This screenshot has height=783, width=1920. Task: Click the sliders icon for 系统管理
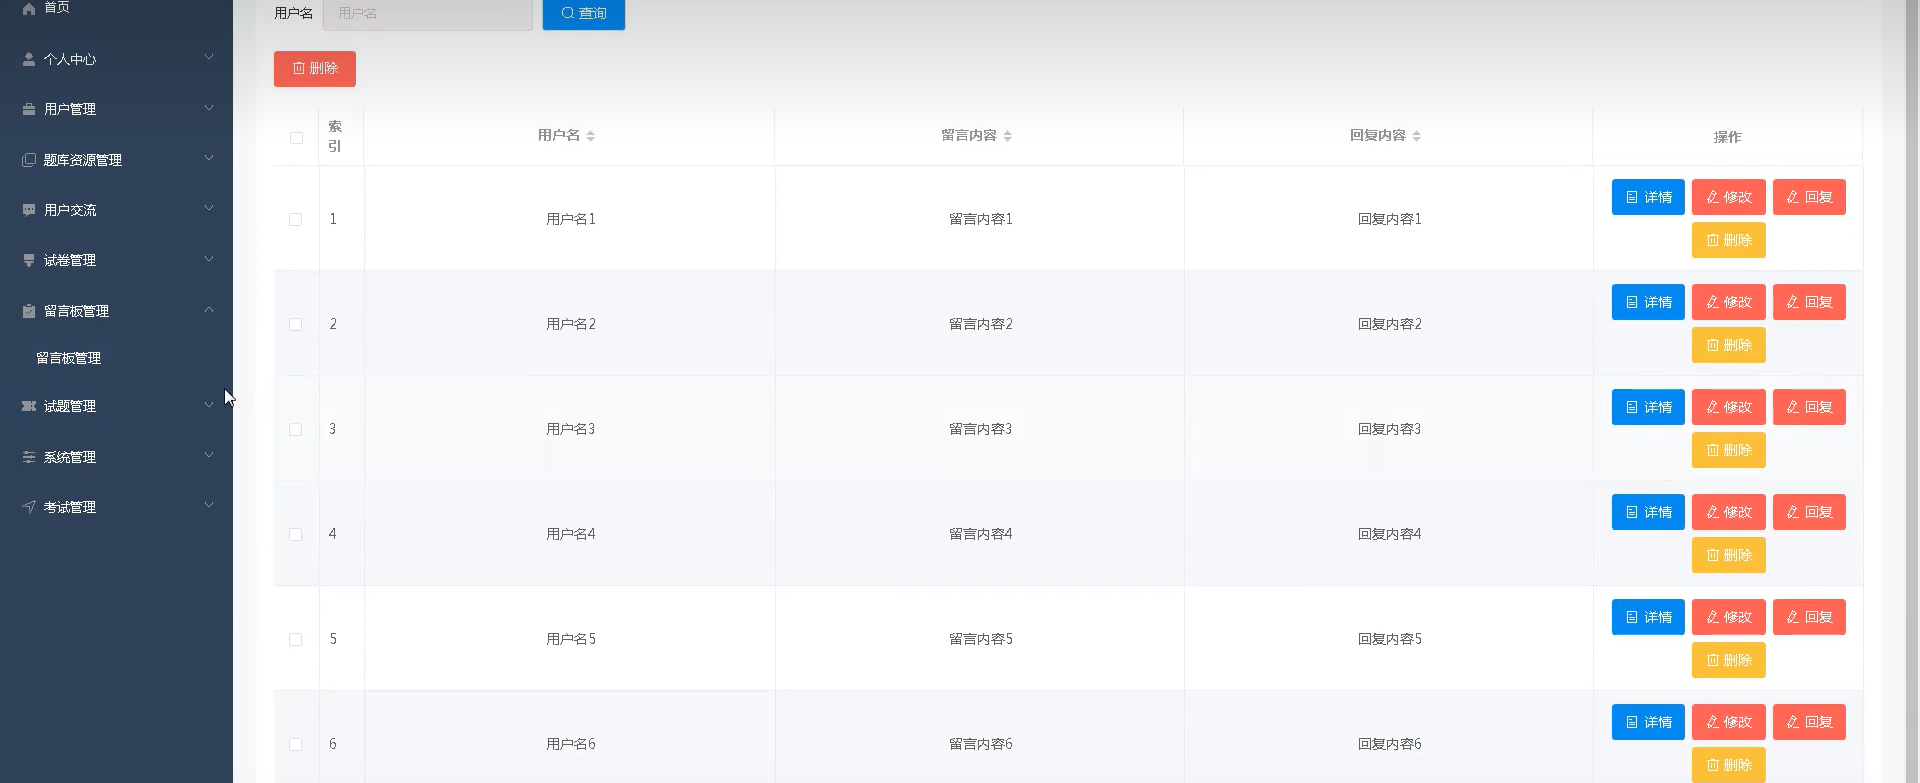click(29, 457)
